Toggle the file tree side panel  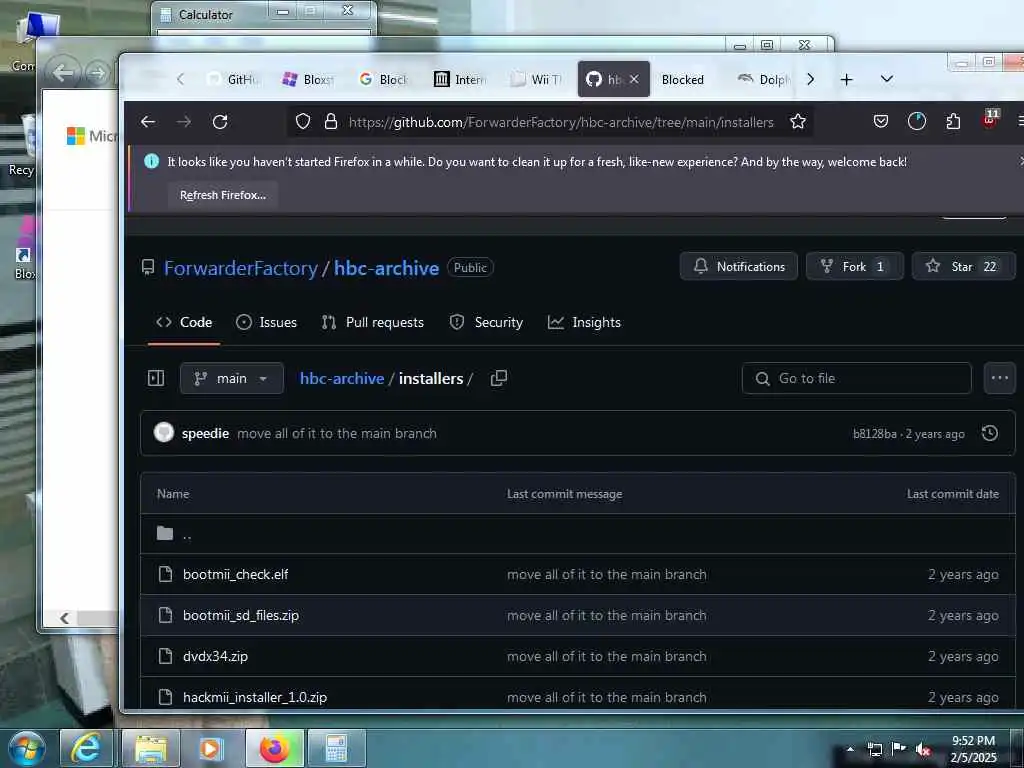[x=156, y=378]
